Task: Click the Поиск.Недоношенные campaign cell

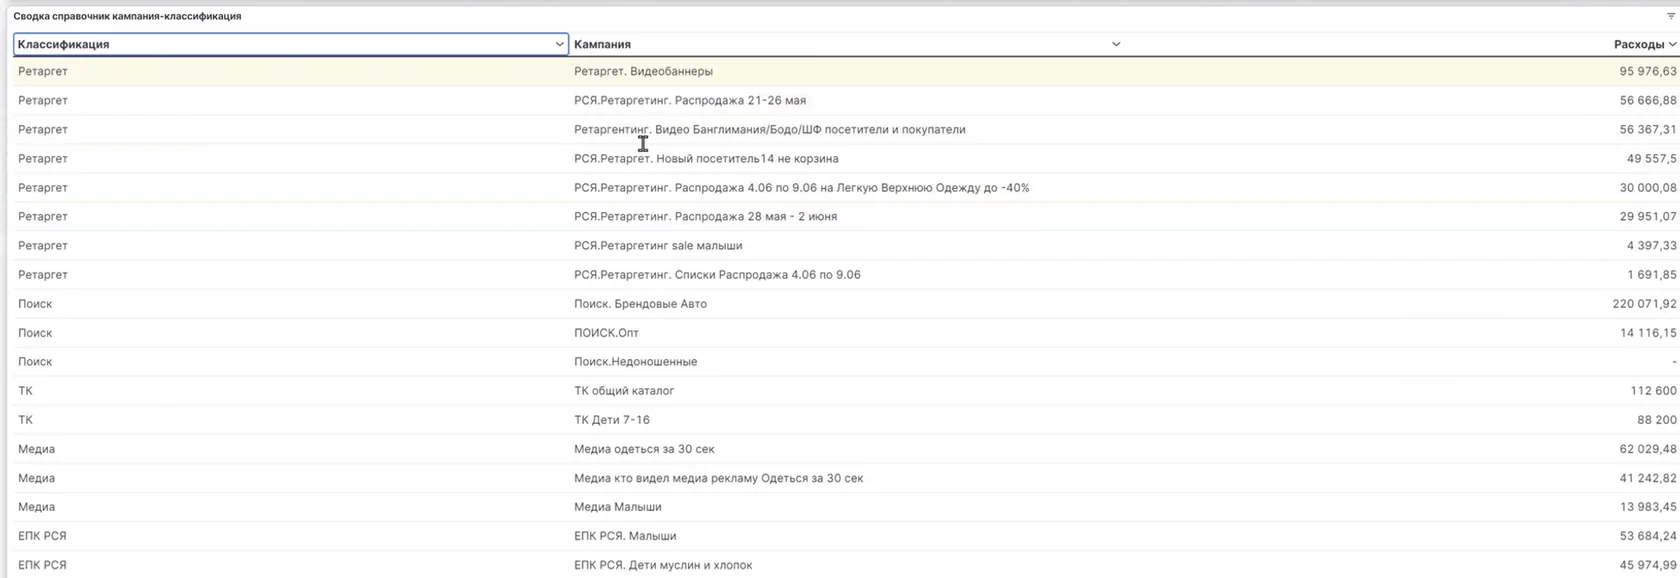Action: coord(635,361)
